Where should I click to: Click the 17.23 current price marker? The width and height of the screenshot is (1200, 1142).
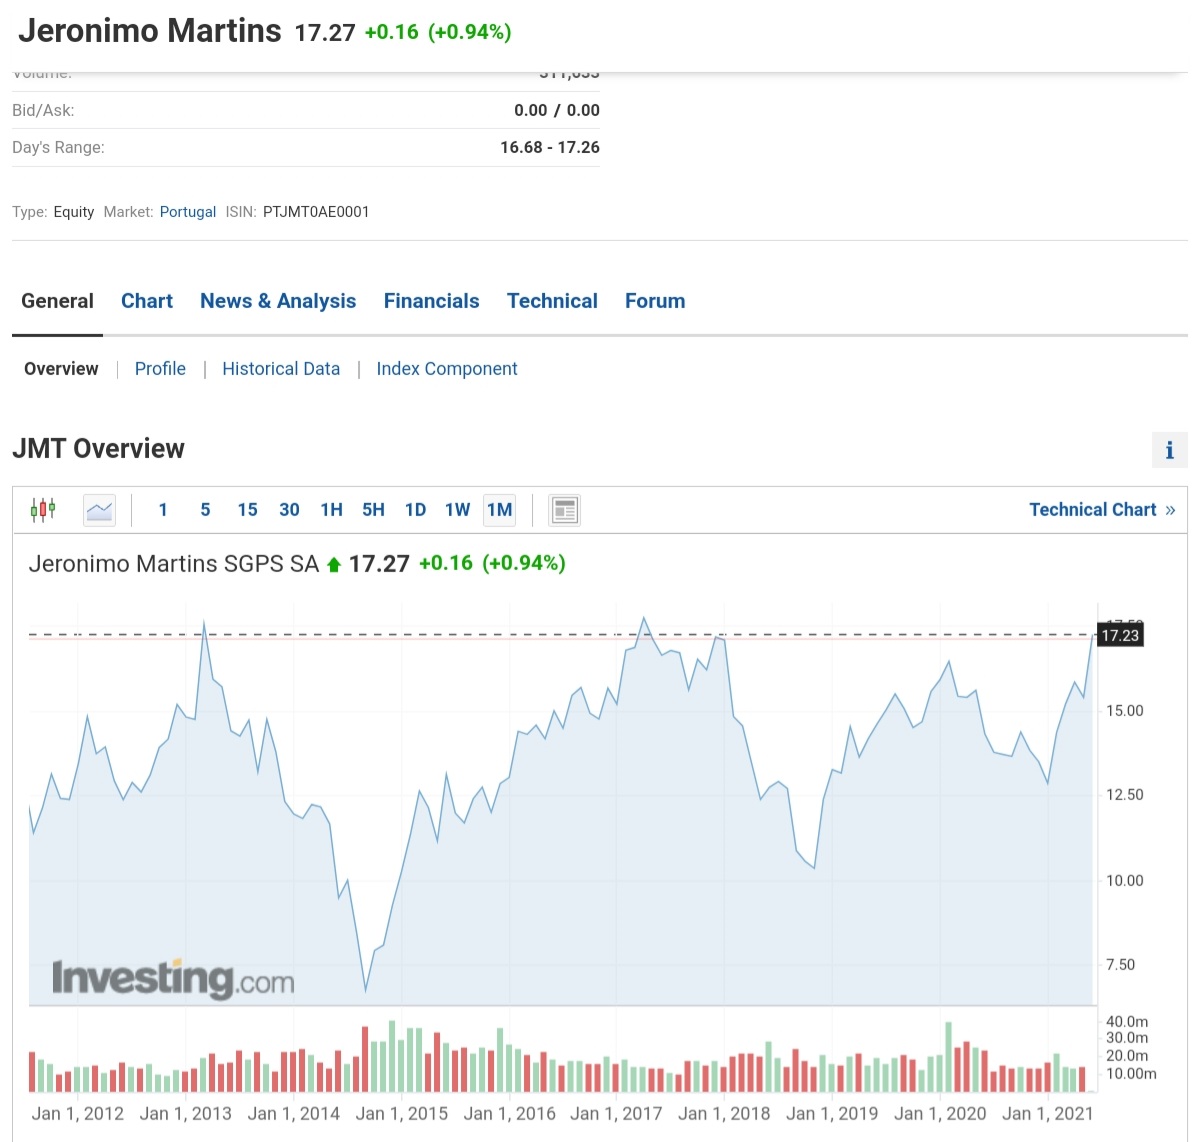click(x=1120, y=635)
